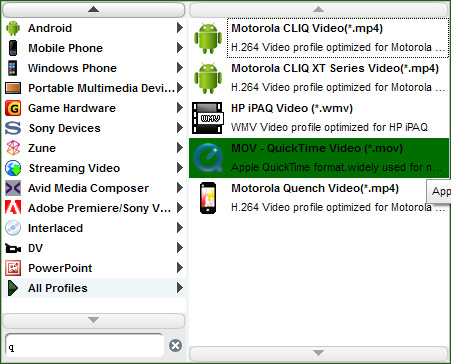Click the Adobe Premiere logo icon
The image size is (451, 364).
(13, 208)
